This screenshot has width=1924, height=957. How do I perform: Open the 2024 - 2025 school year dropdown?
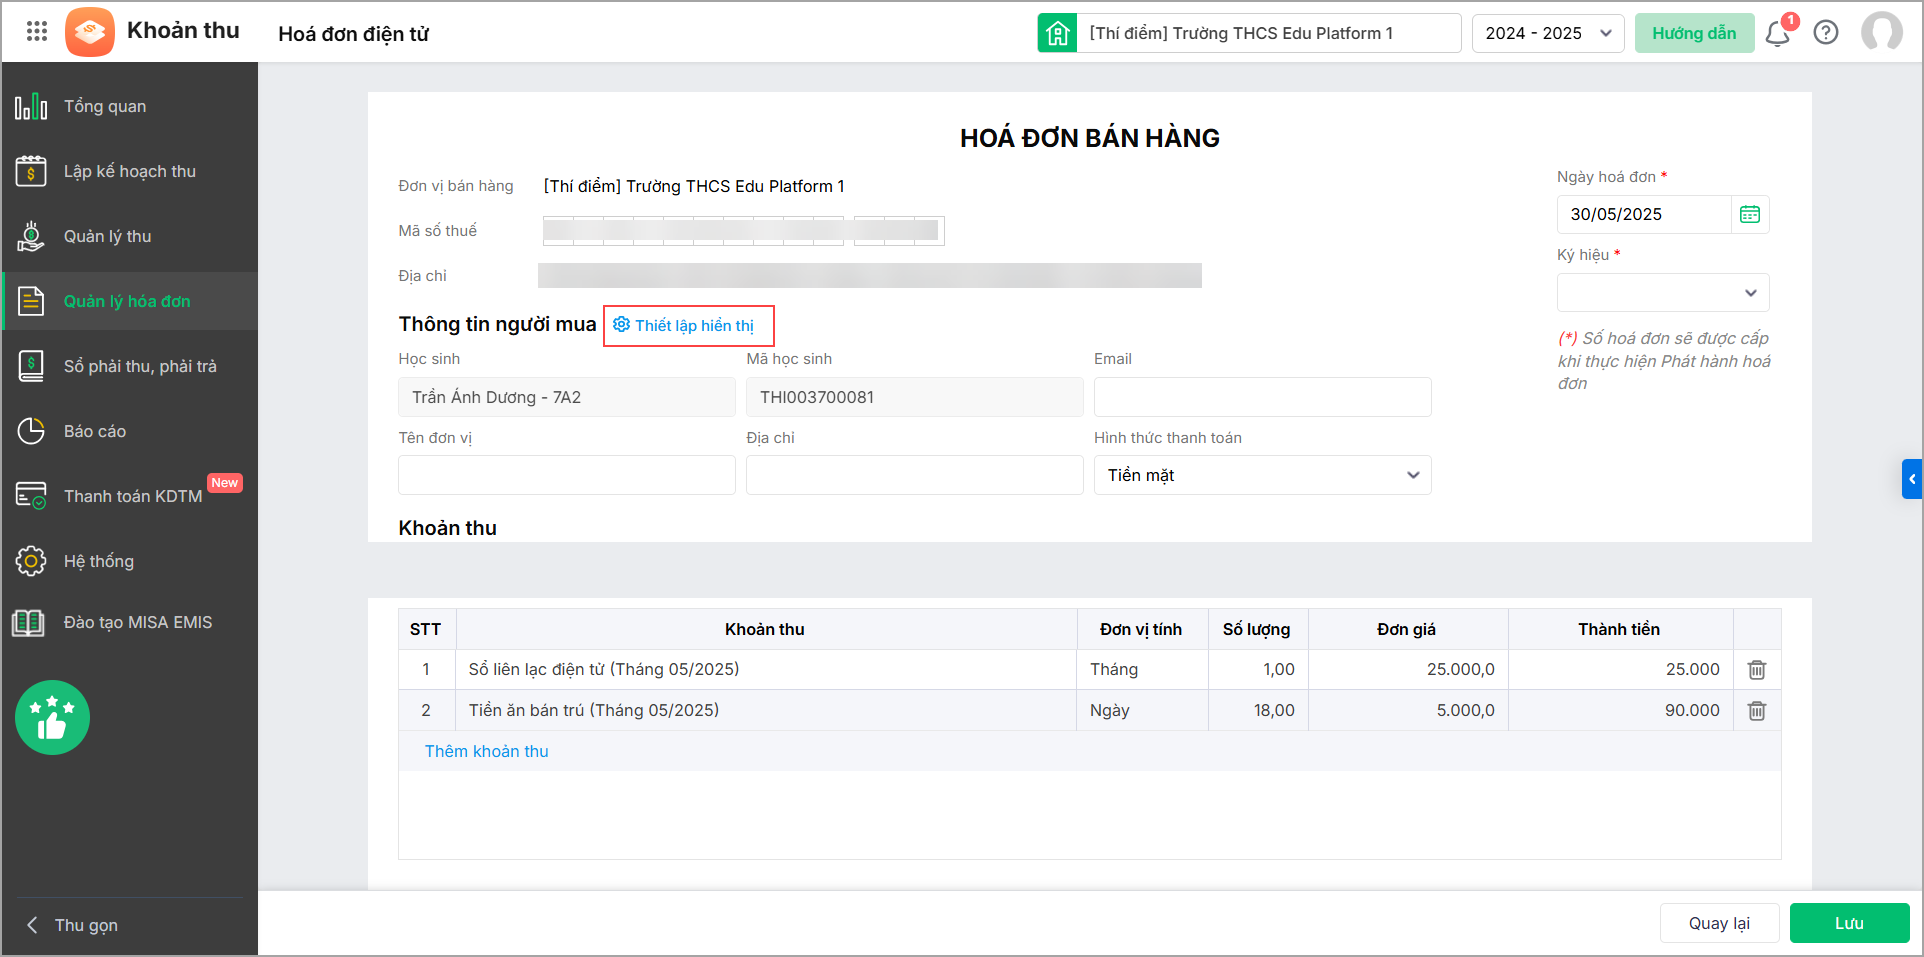click(1548, 33)
